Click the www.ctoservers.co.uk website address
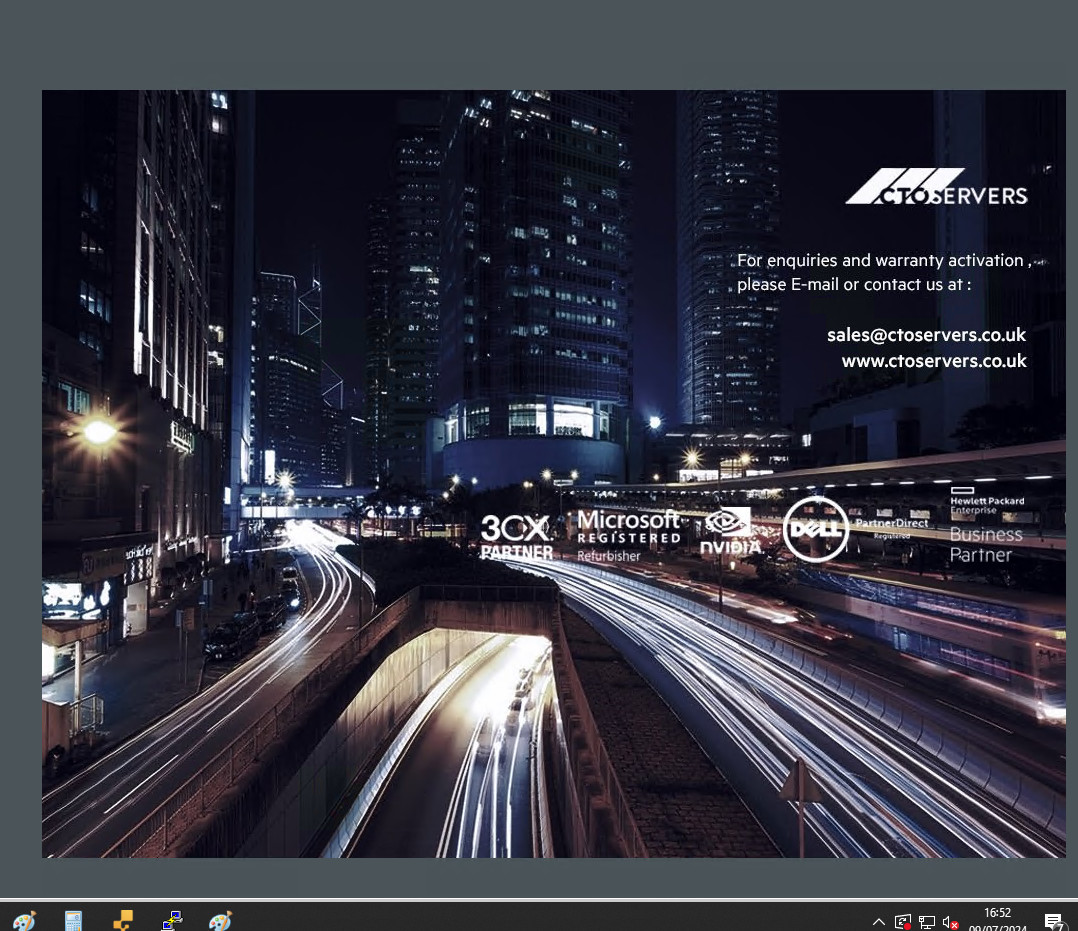Image resolution: width=1078 pixels, height=931 pixels. 934,361
